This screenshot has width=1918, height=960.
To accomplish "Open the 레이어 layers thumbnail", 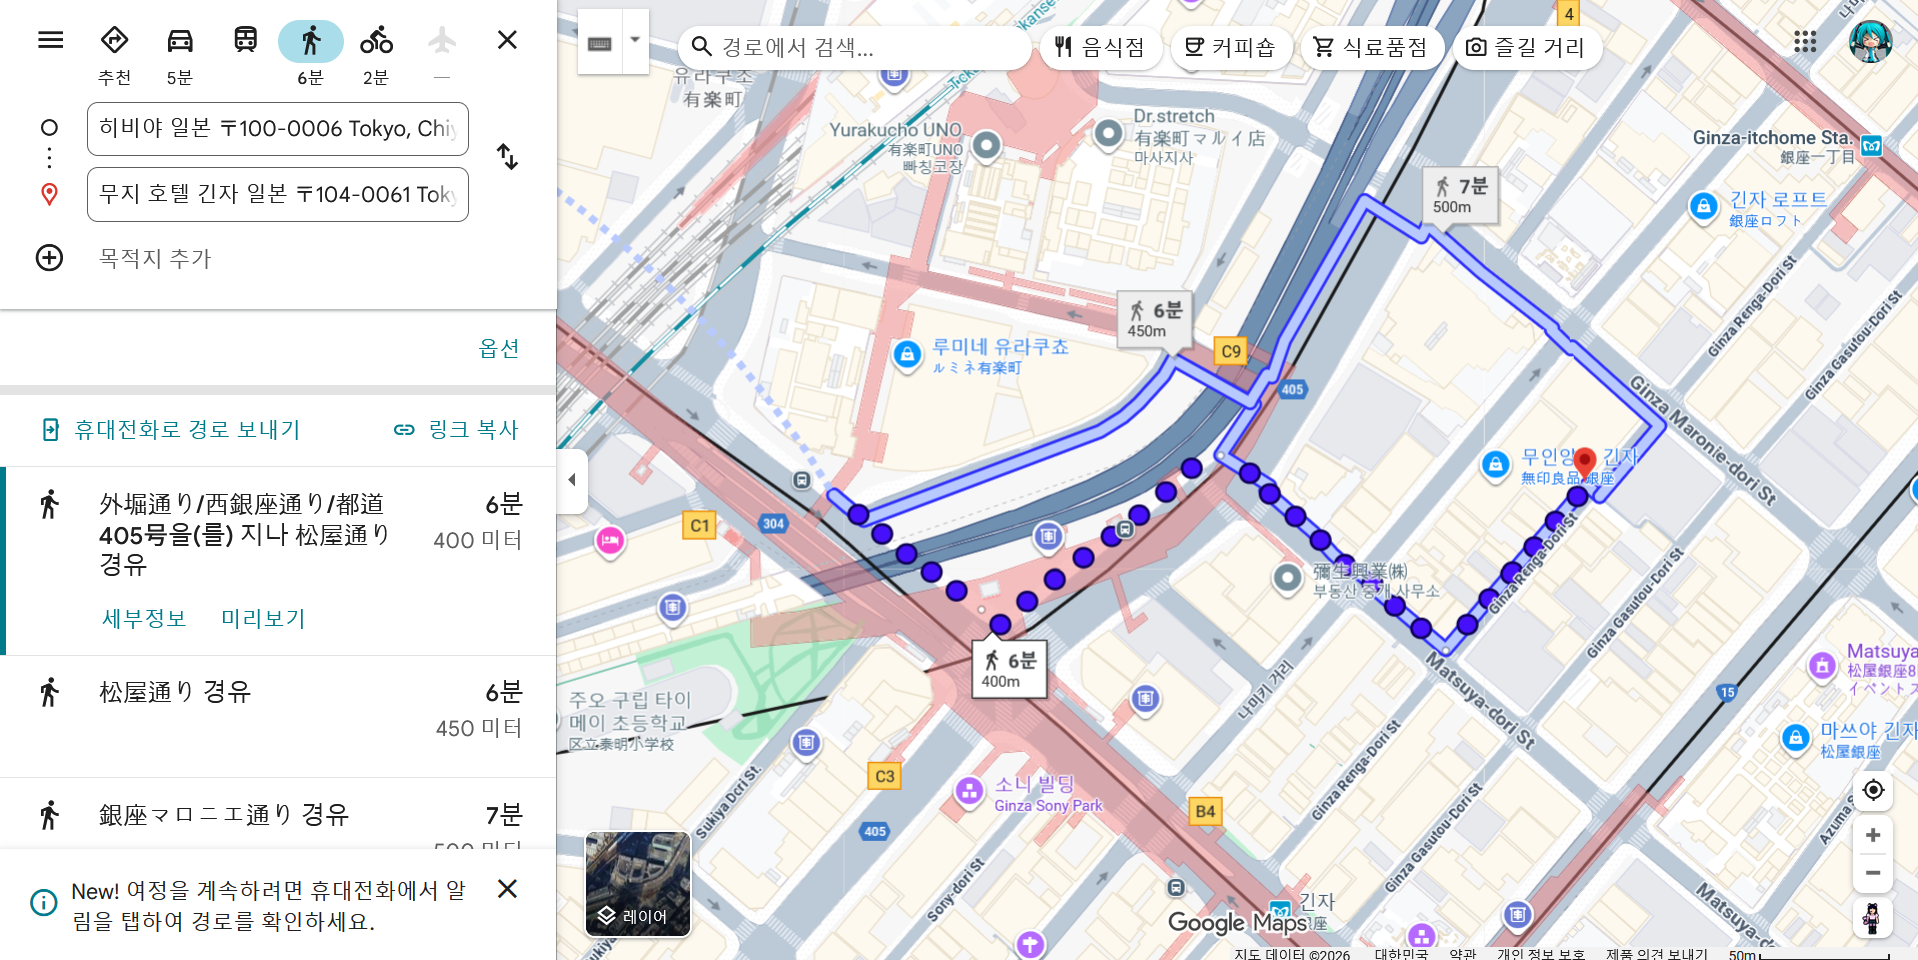I will pyautogui.click(x=638, y=884).
